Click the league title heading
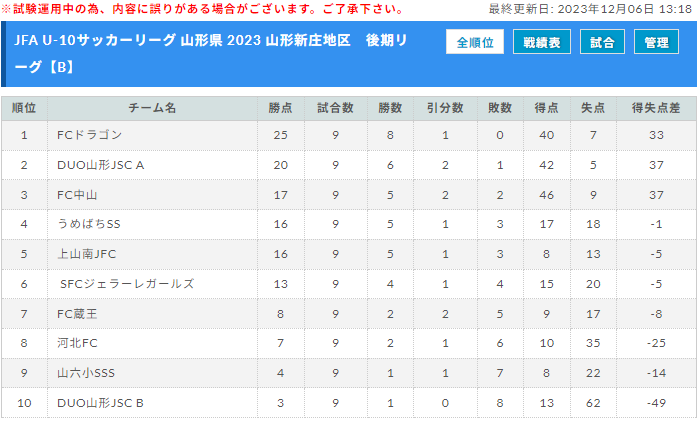 (x=211, y=54)
